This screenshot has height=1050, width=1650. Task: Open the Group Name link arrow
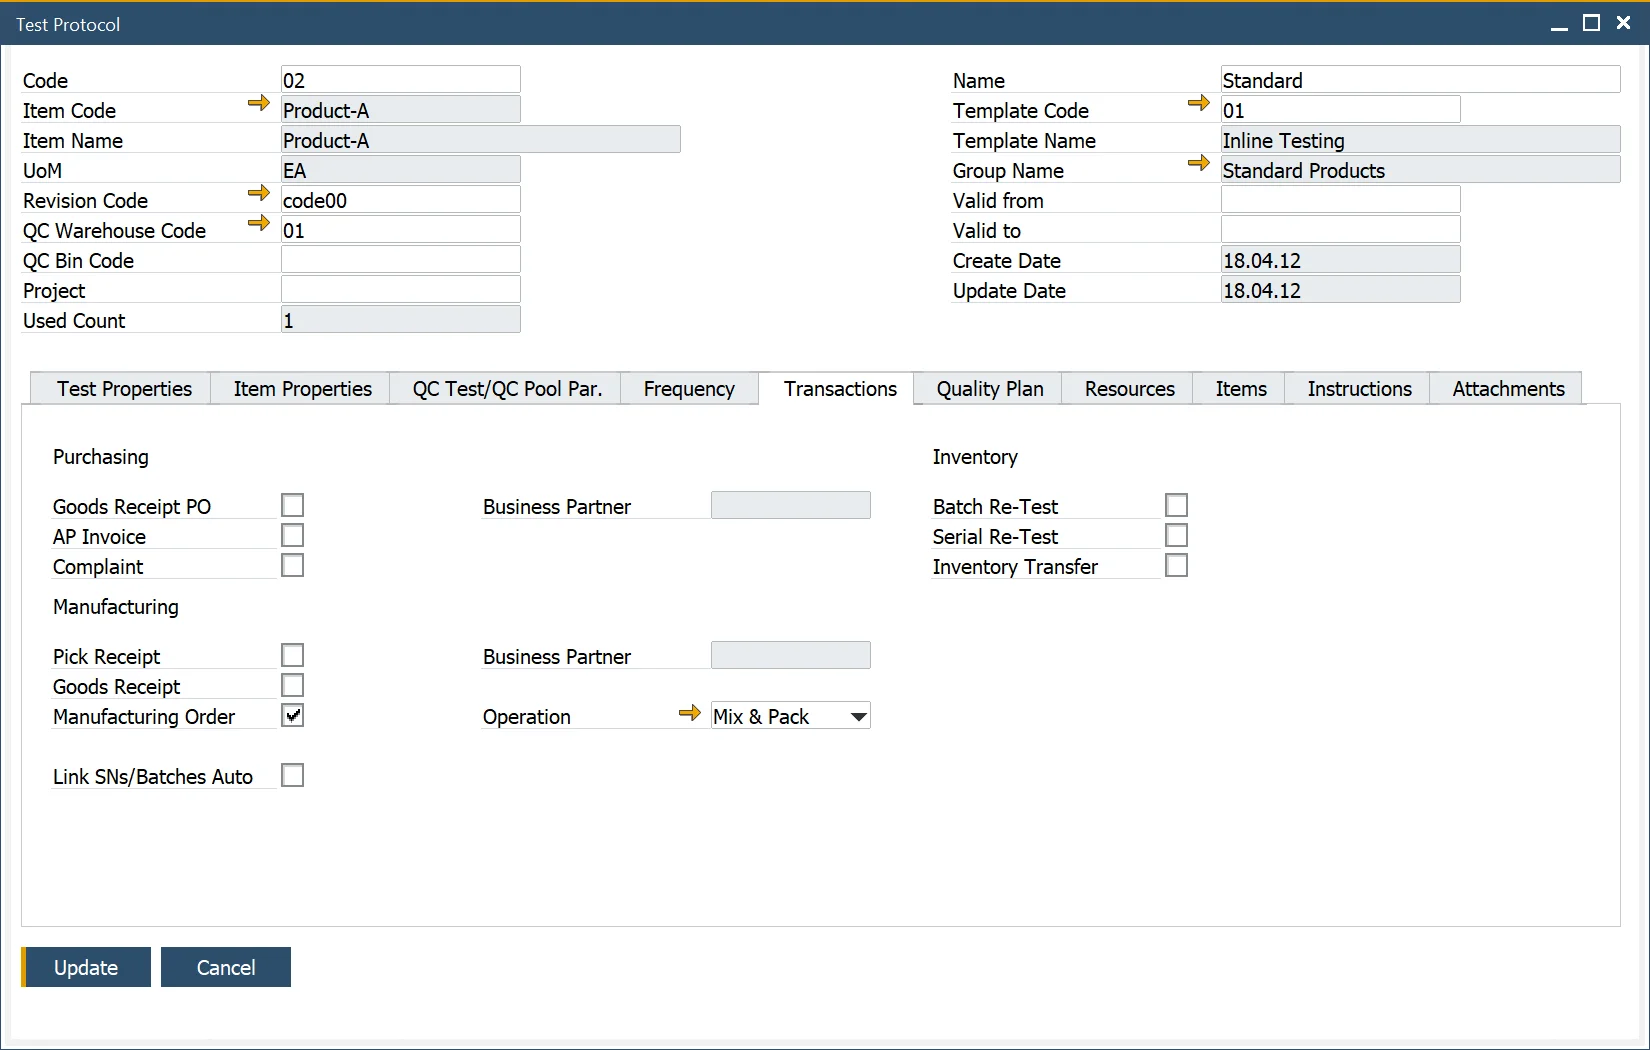pyautogui.click(x=1198, y=163)
